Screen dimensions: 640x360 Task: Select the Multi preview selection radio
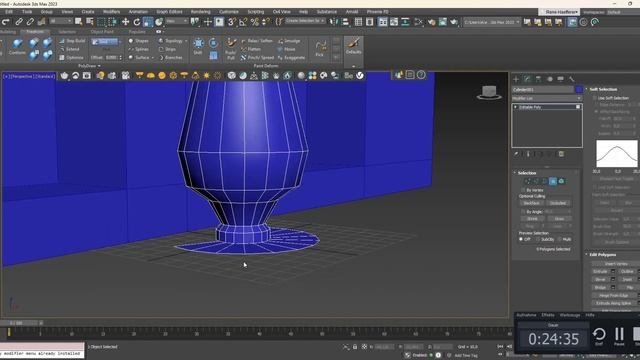[560, 239]
